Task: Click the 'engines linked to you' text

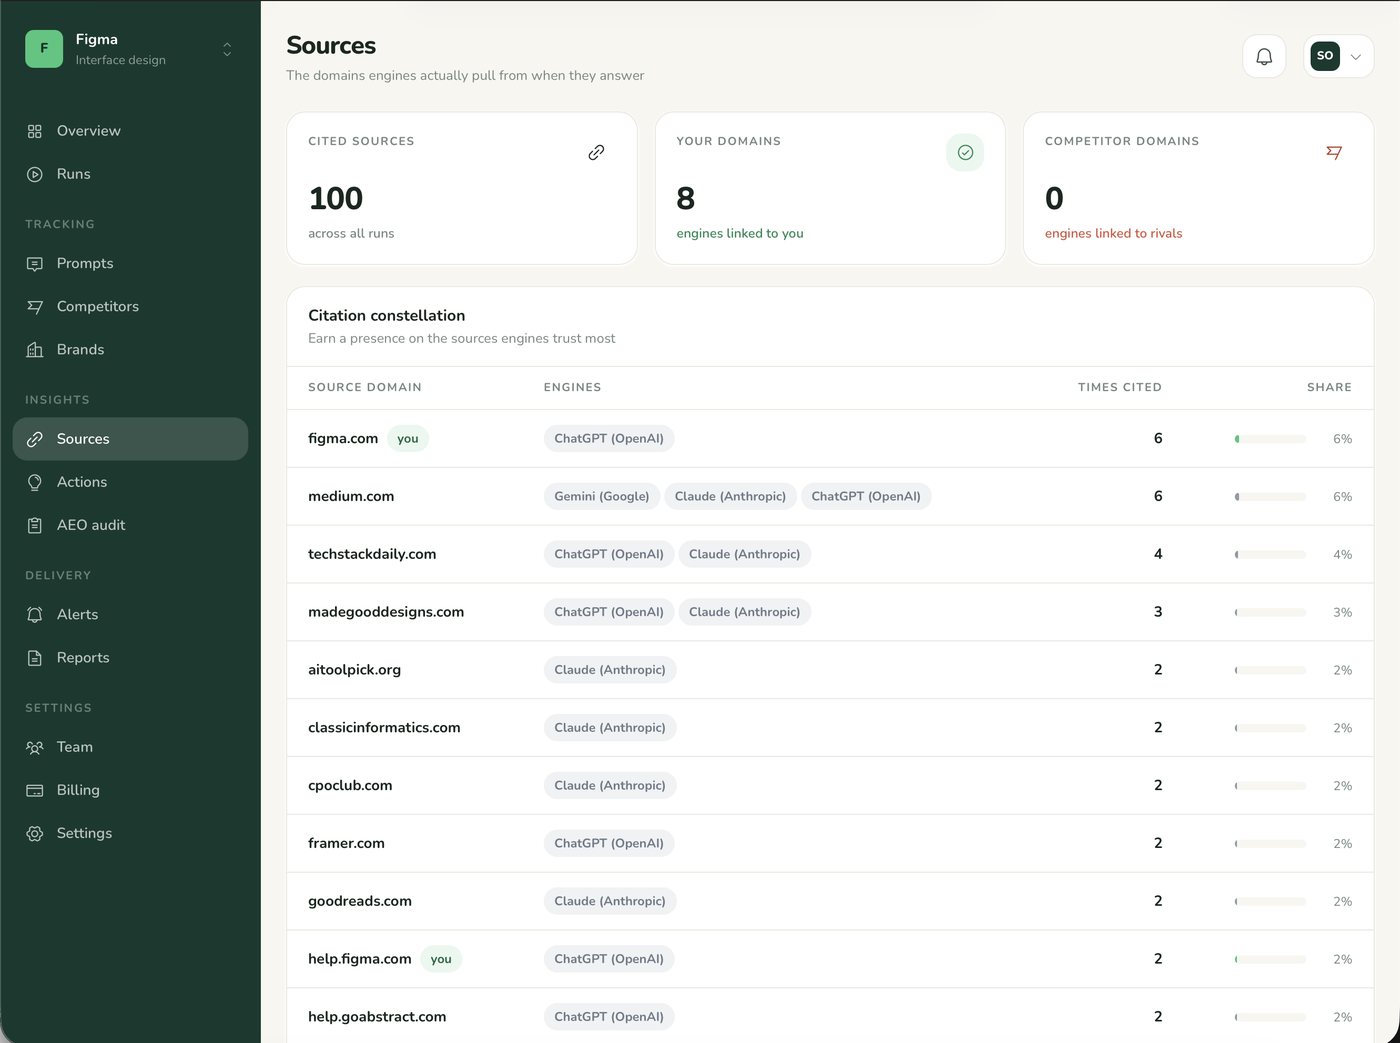Action: point(740,233)
